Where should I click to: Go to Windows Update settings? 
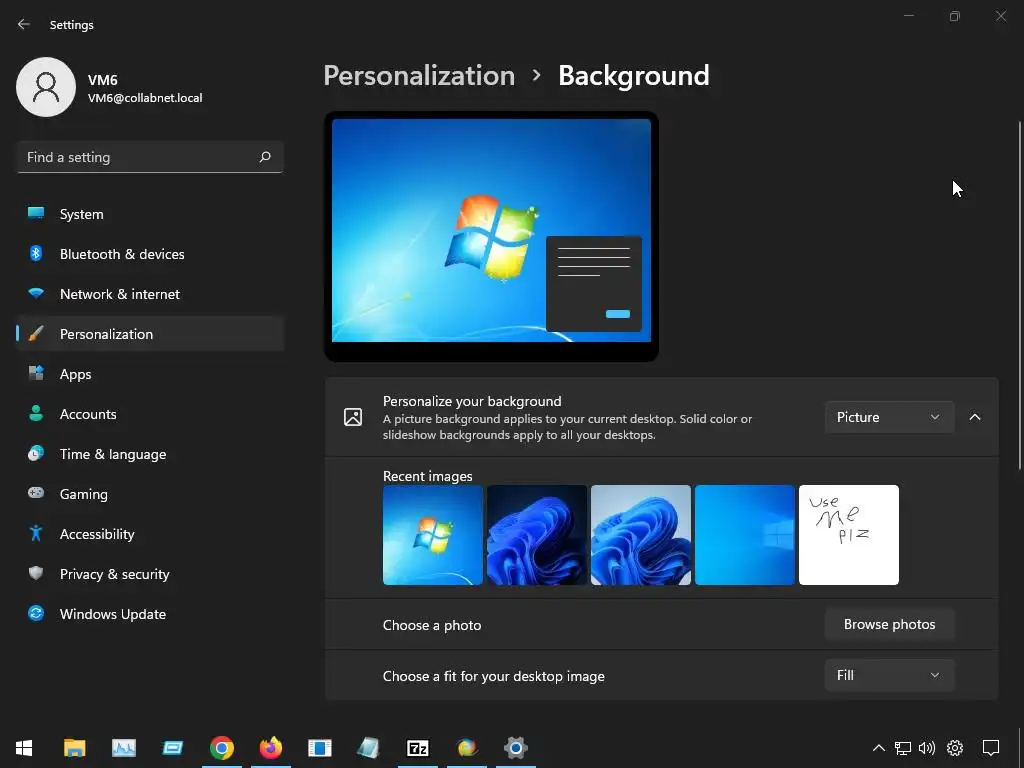tap(150, 614)
